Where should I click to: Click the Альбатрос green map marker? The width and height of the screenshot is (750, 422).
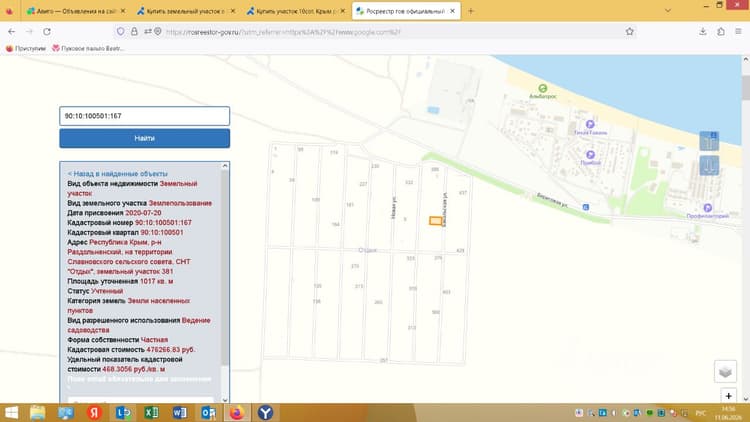[x=542, y=89]
